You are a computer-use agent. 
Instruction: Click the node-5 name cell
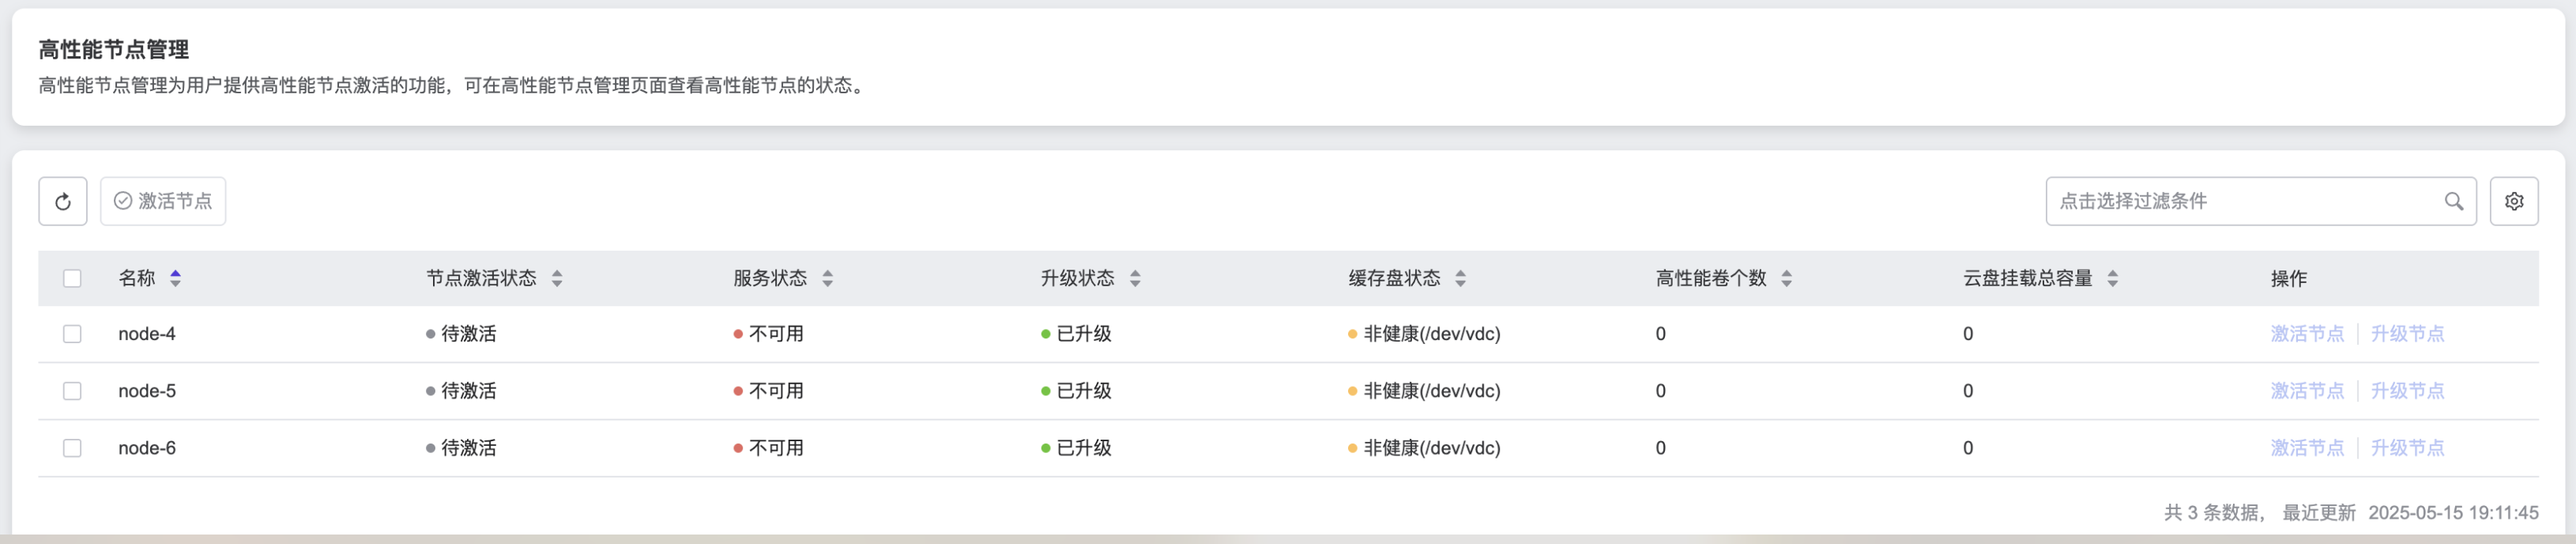pyautogui.click(x=147, y=391)
